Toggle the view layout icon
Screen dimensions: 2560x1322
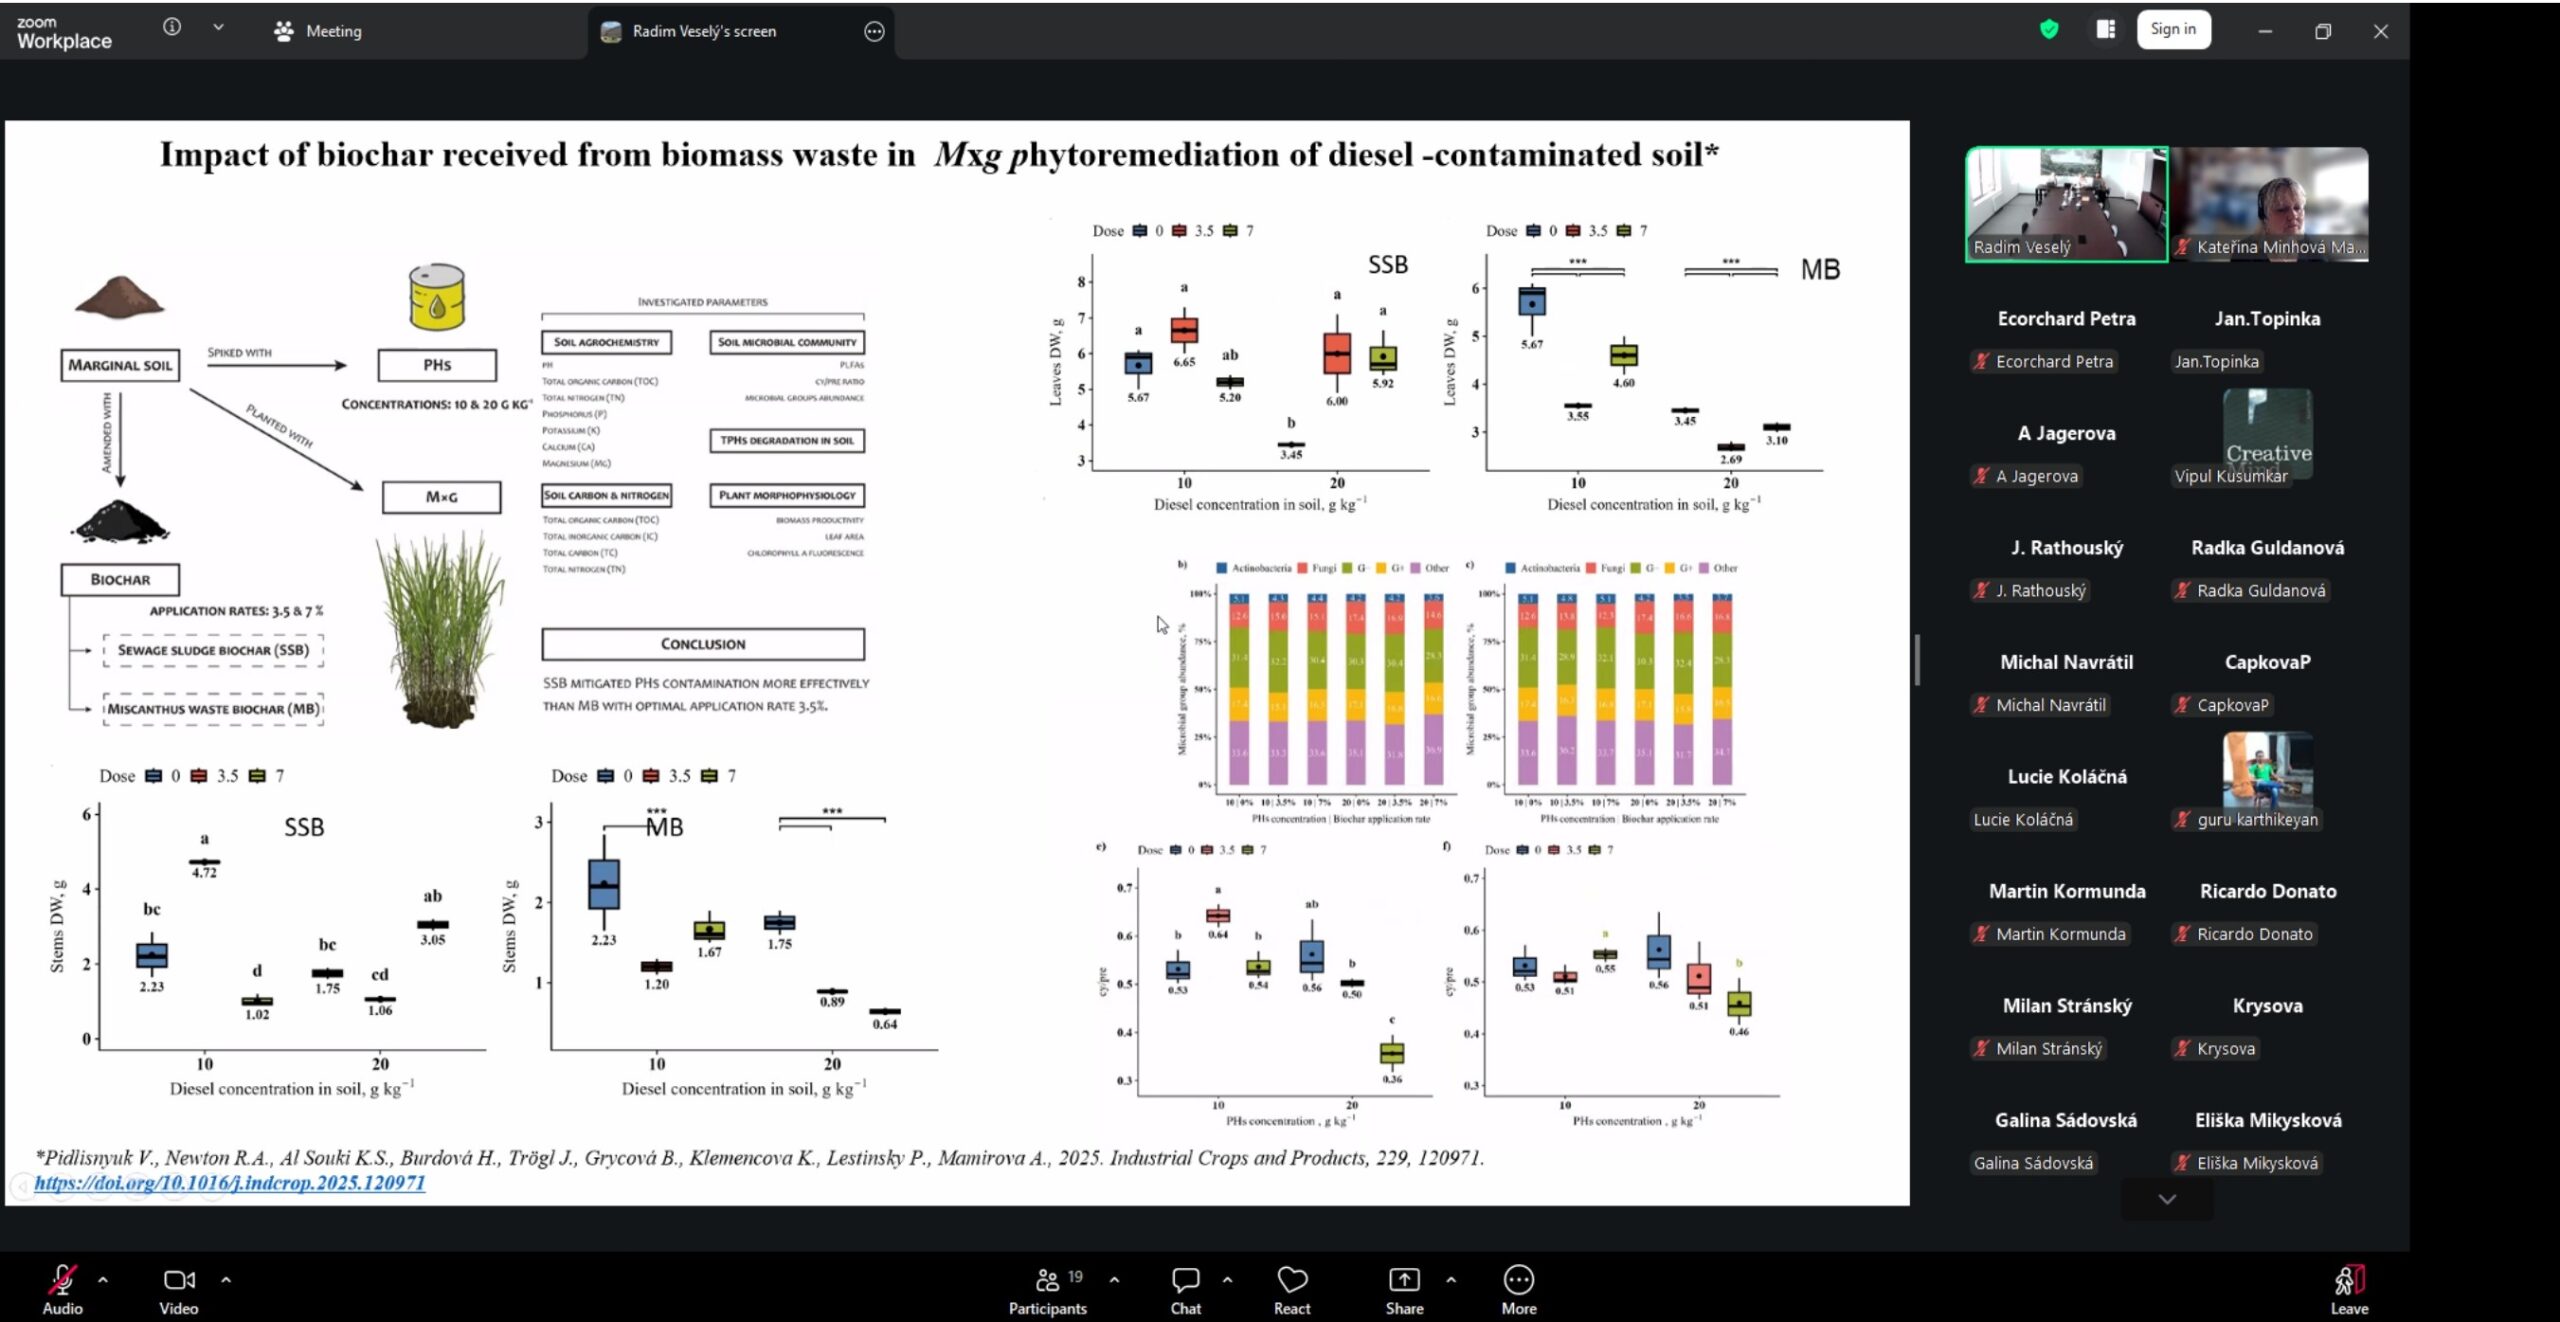pos(2106,30)
